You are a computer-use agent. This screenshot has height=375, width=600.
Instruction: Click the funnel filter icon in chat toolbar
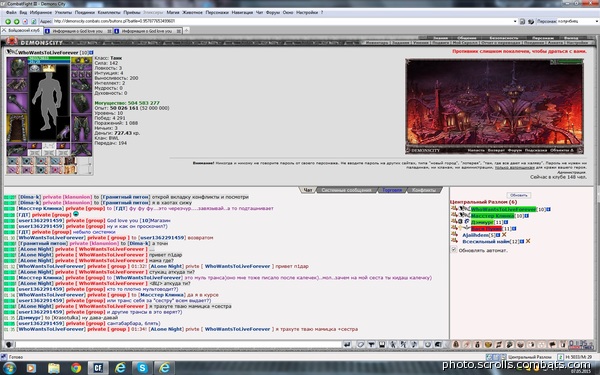(x=371, y=344)
